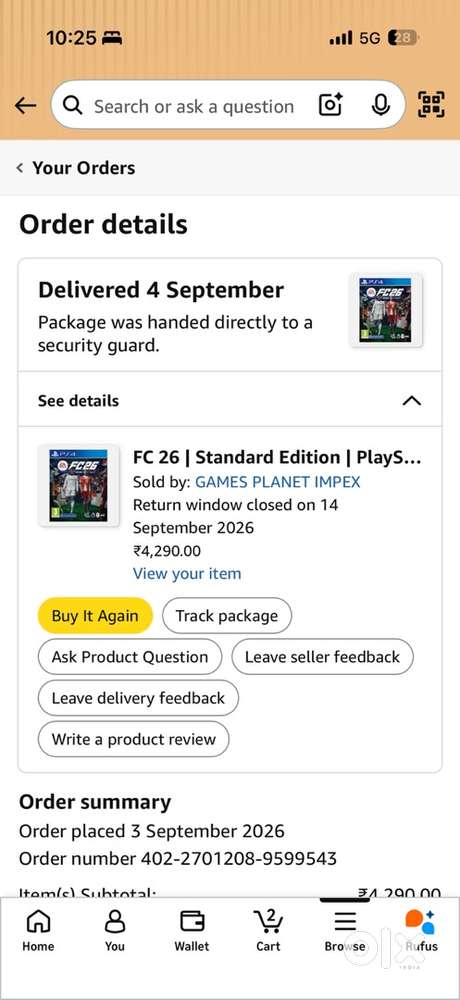Click Track package button
460x1000 pixels.
226,615
